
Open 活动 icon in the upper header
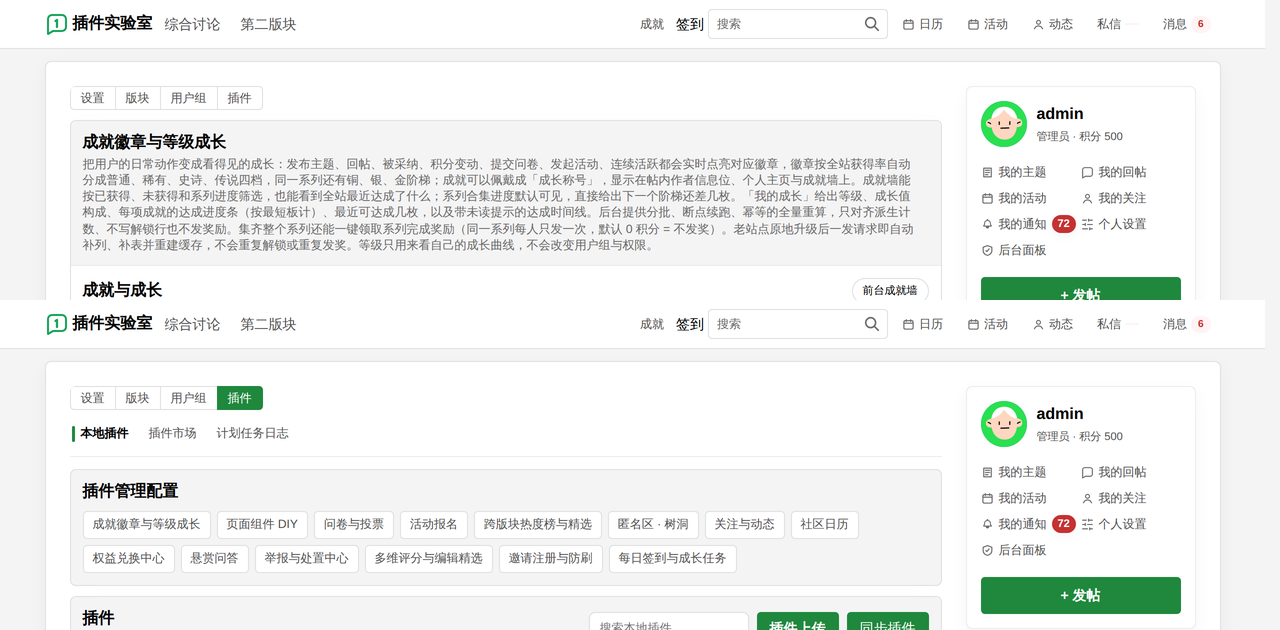[973, 24]
